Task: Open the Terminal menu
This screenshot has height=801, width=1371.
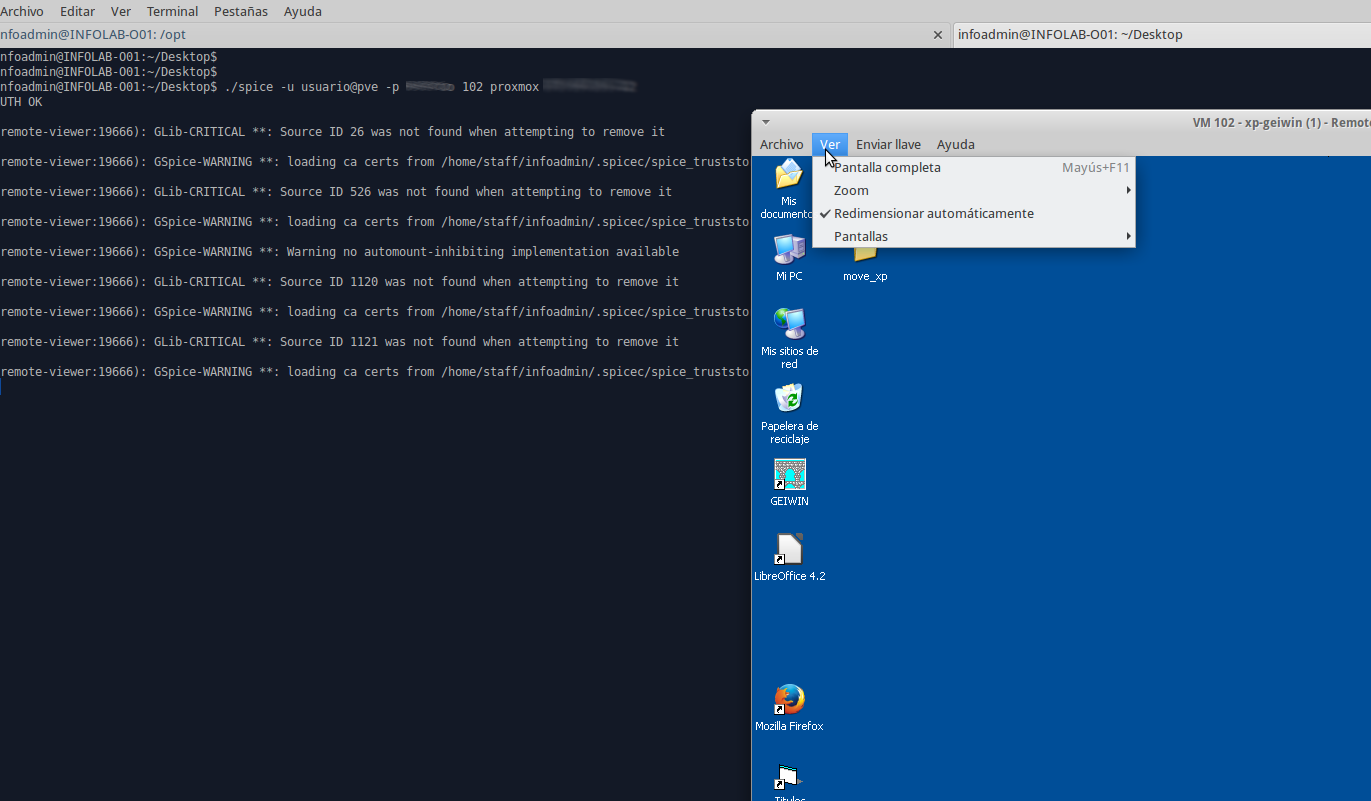Action: [171, 11]
